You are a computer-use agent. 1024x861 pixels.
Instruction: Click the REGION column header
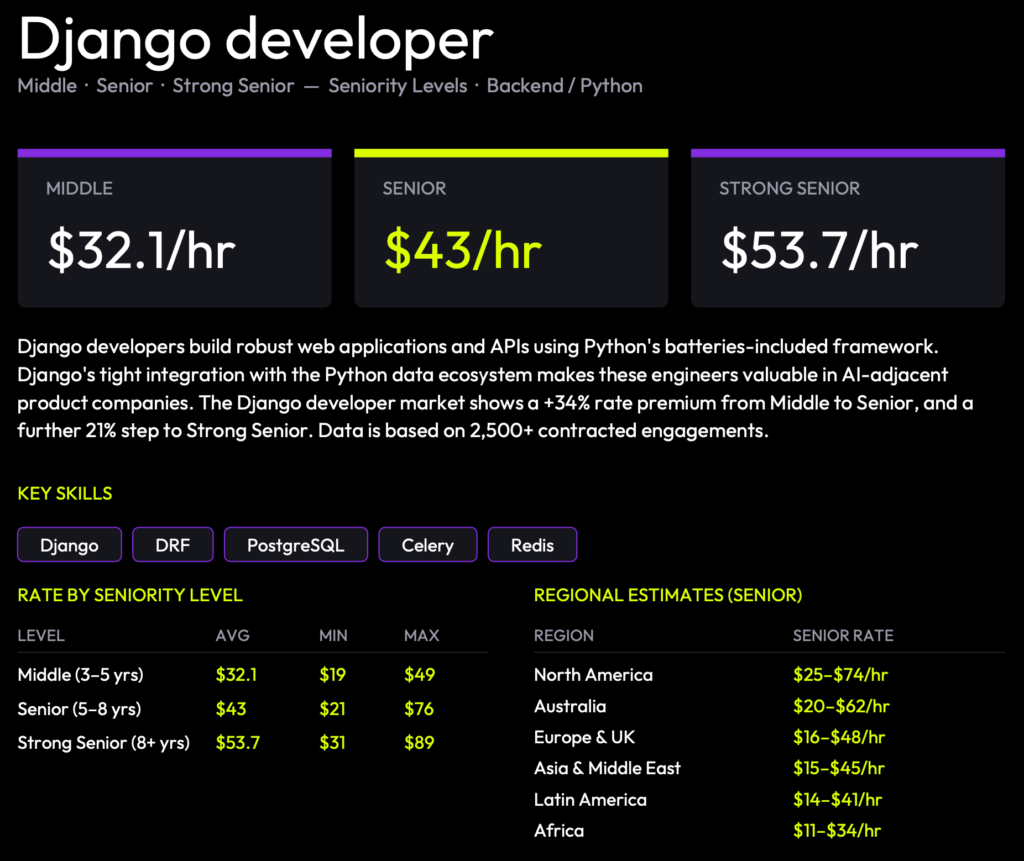pos(564,636)
